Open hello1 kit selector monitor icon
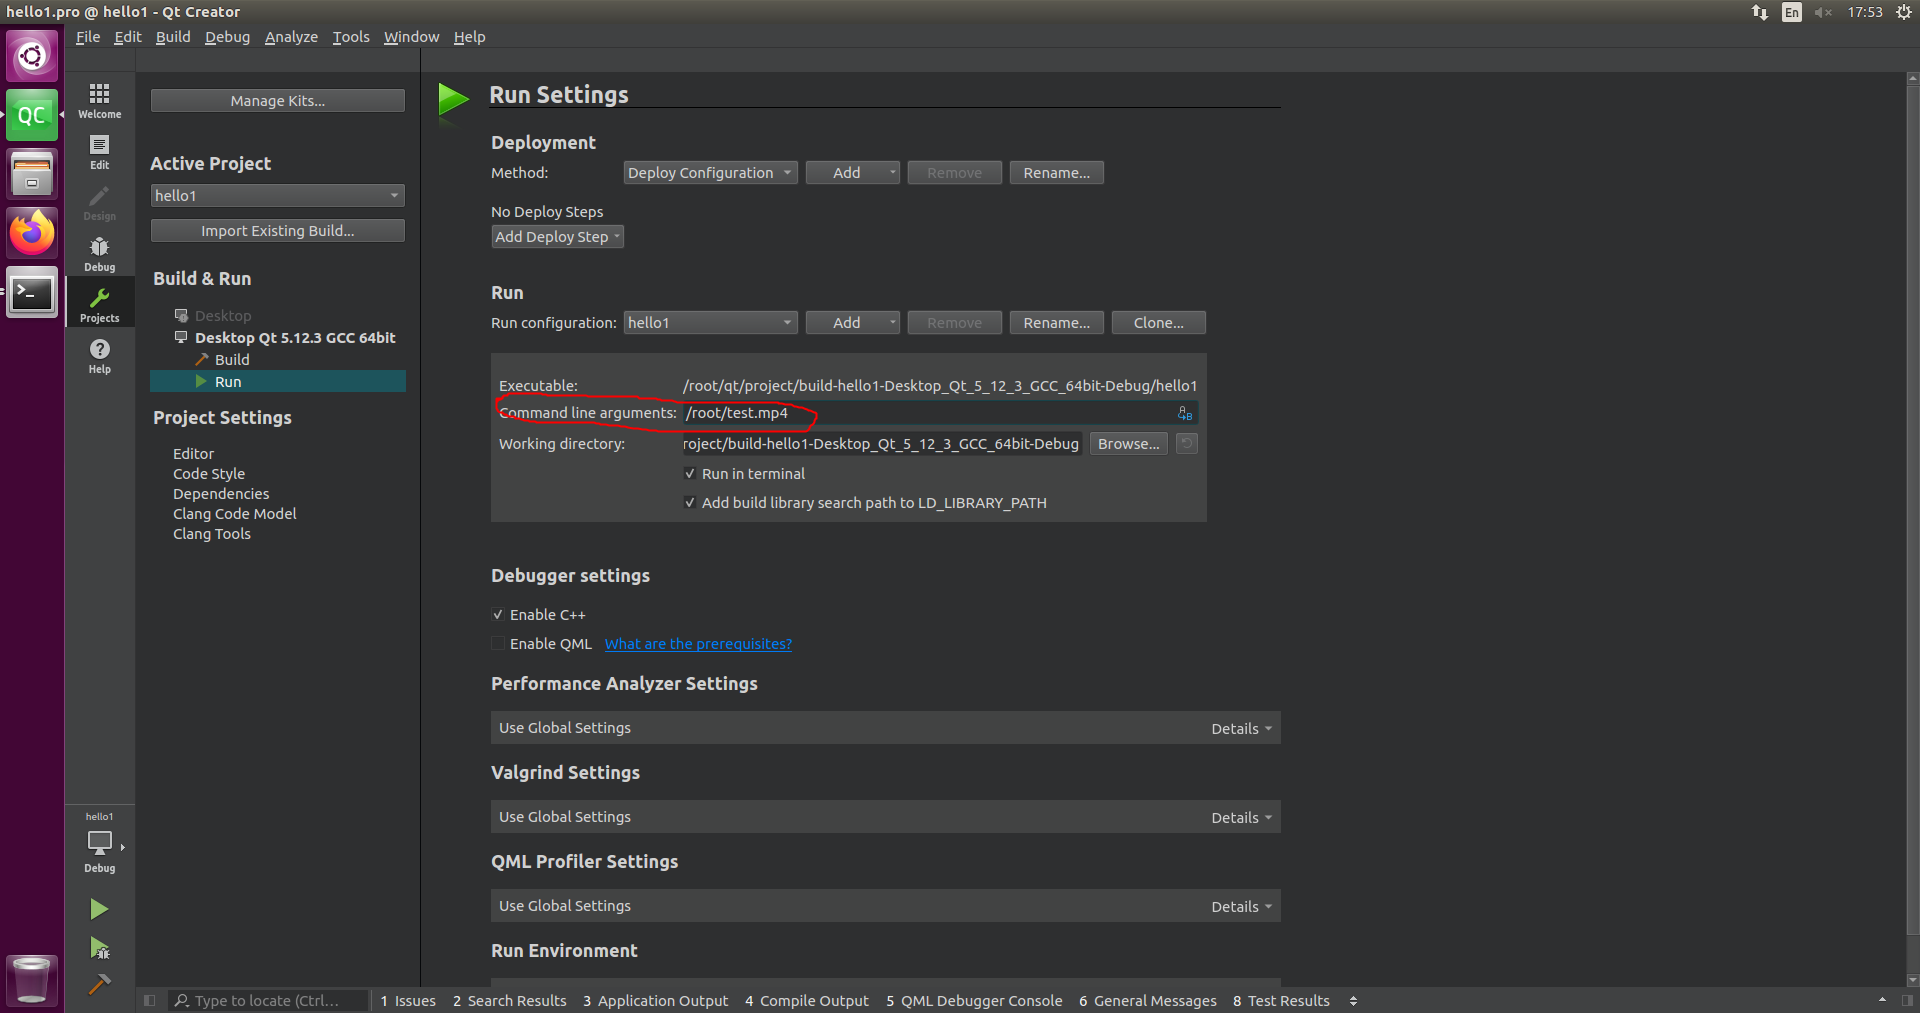Viewport: 1920px width, 1013px height. tap(100, 843)
